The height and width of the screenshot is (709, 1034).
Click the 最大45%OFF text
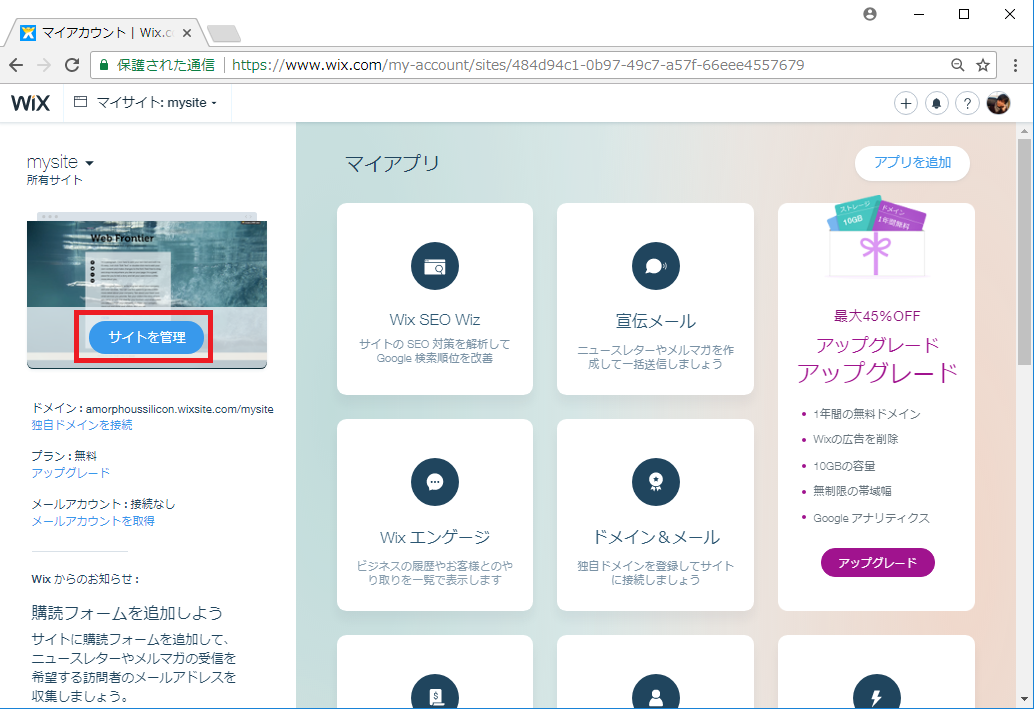(876, 316)
